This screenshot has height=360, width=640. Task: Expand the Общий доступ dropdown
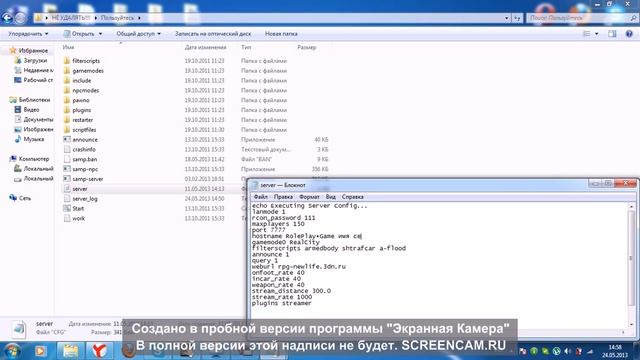pos(138,34)
